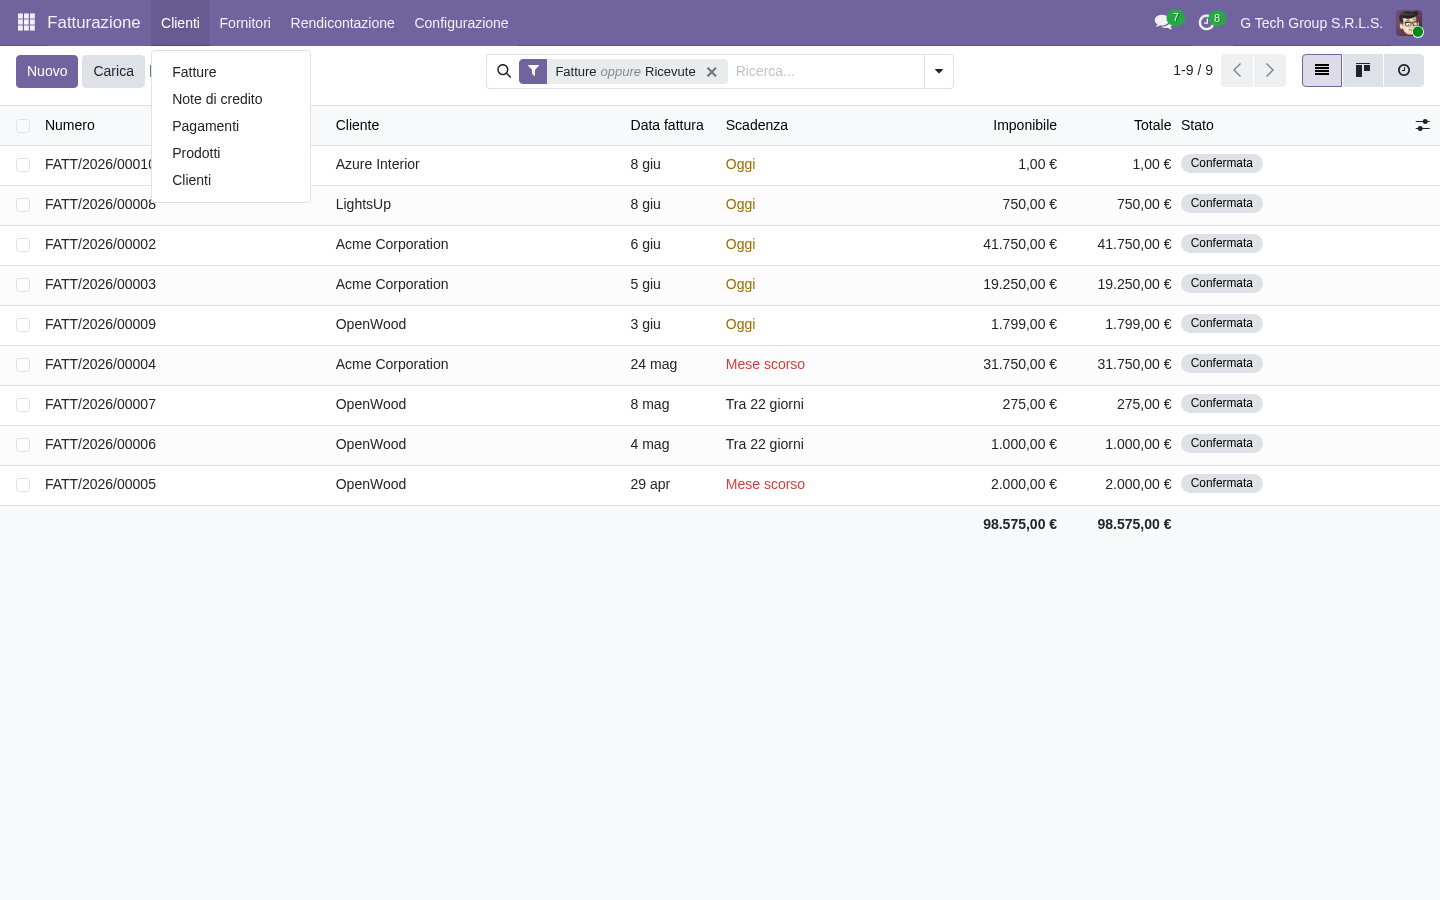Open optional columns adjust settings icon
The height and width of the screenshot is (900, 1440).
pyautogui.click(x=1422, y=125)
